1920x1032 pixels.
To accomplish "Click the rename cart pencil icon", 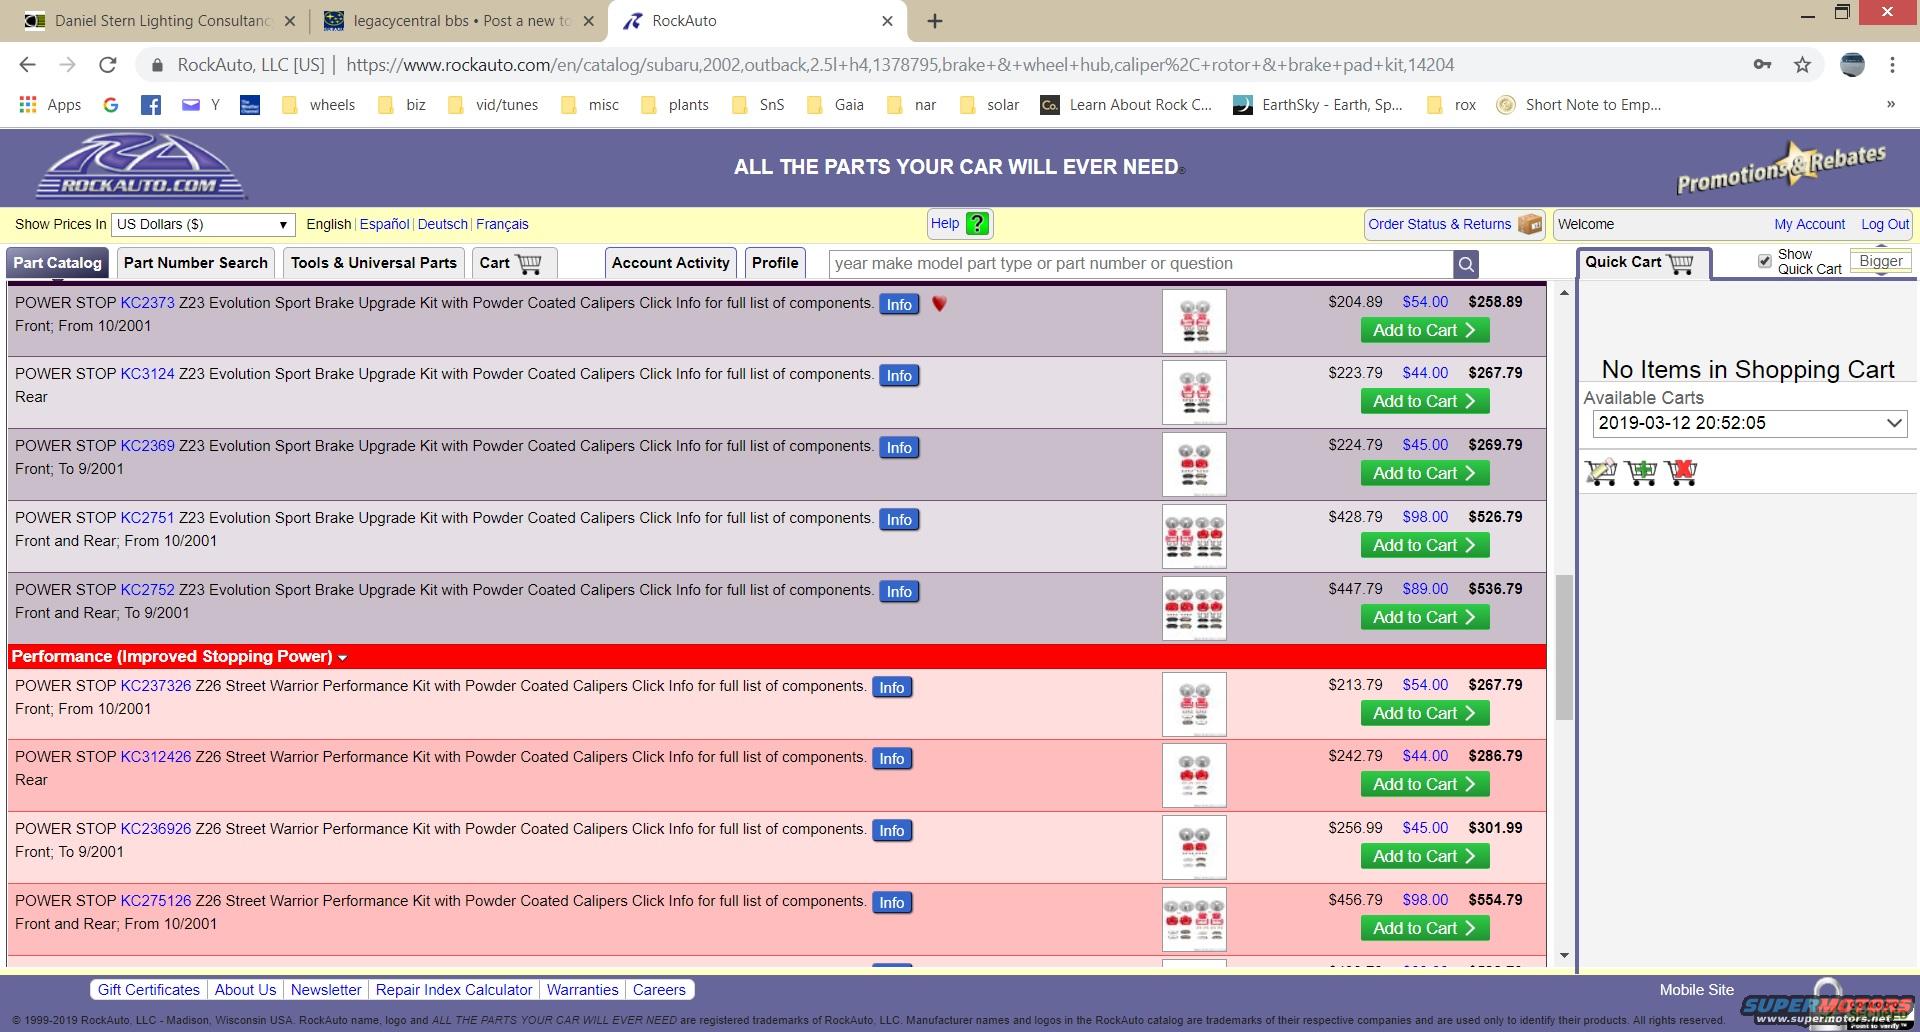I will (x=1601, y=472).
